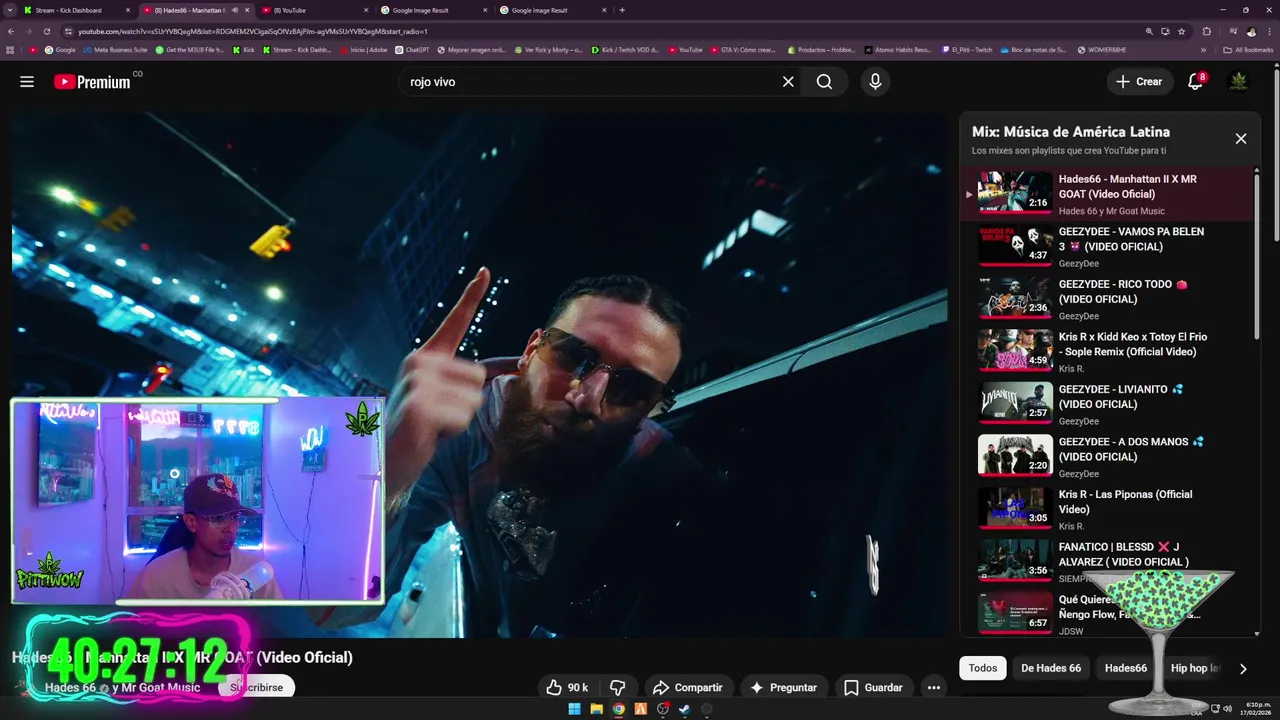Viewport: 1280px width, 720px height.
Task: Play GEEZYDEE - VAMOS PA BELEN 3 thumbnail
Action: 1015,244
